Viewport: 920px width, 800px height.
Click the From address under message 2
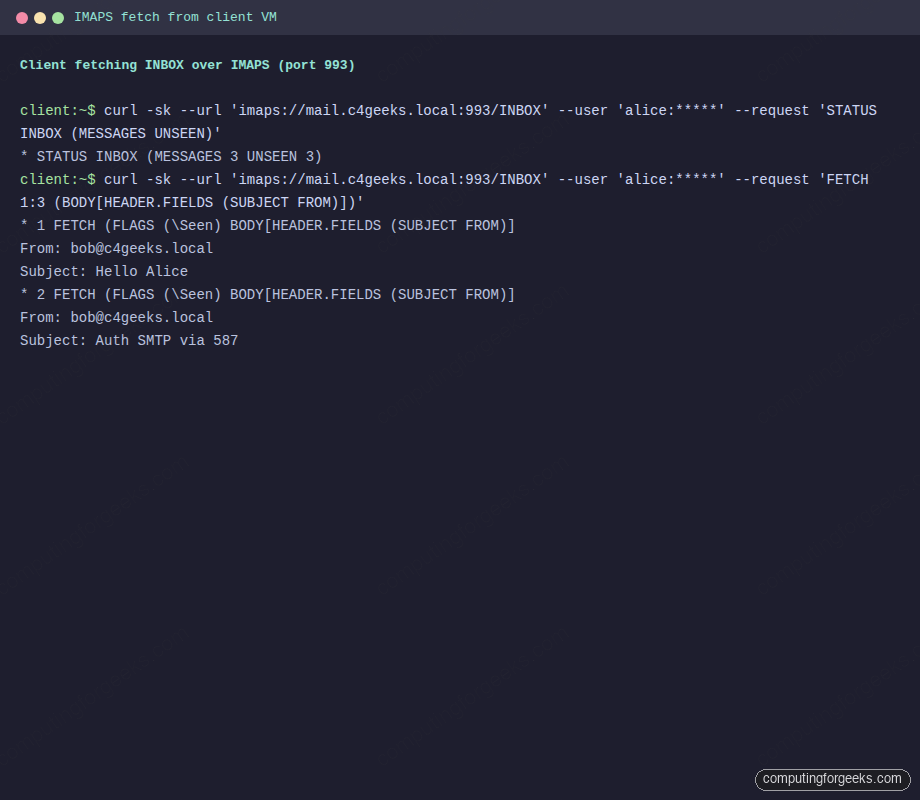click(141, 317)
